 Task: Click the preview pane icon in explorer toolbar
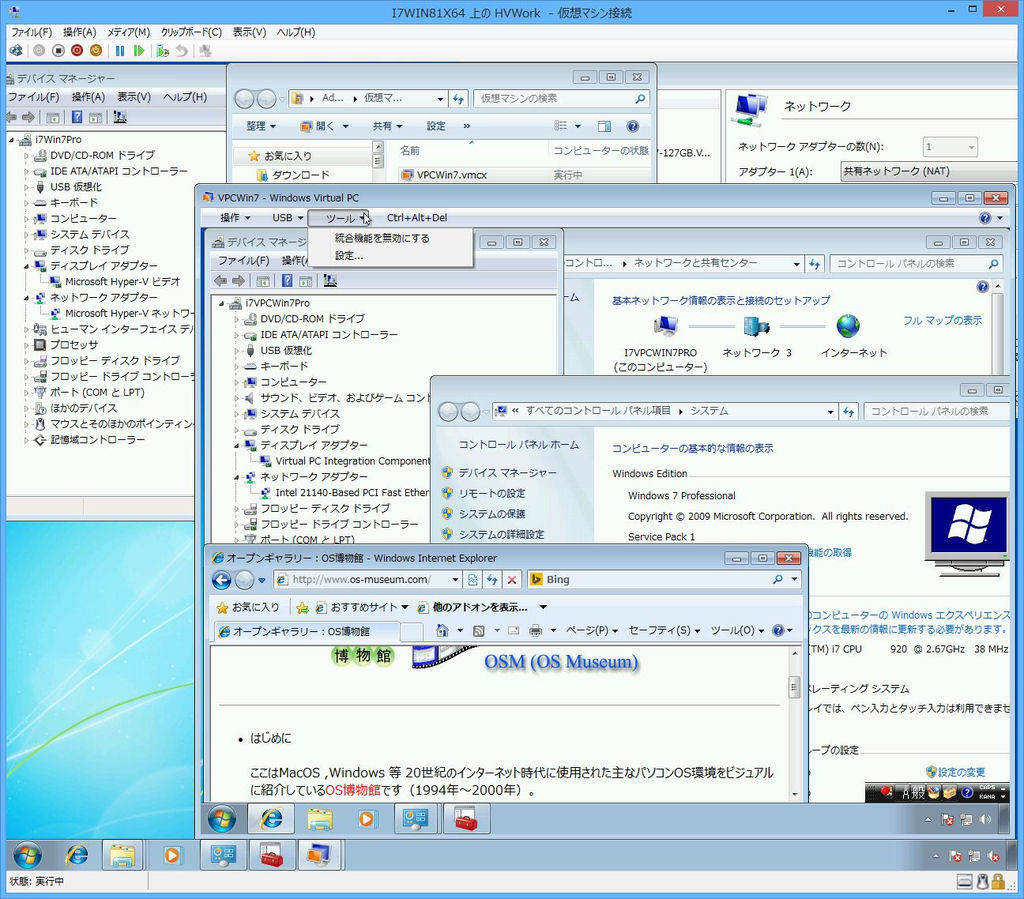tap(604, 126)
